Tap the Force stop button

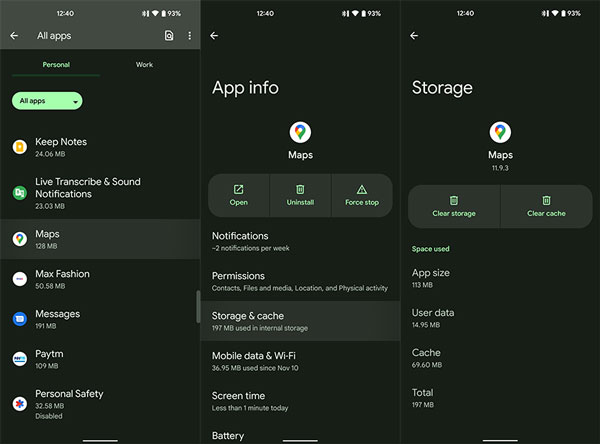pyautogui.click(x=362, y=196)
